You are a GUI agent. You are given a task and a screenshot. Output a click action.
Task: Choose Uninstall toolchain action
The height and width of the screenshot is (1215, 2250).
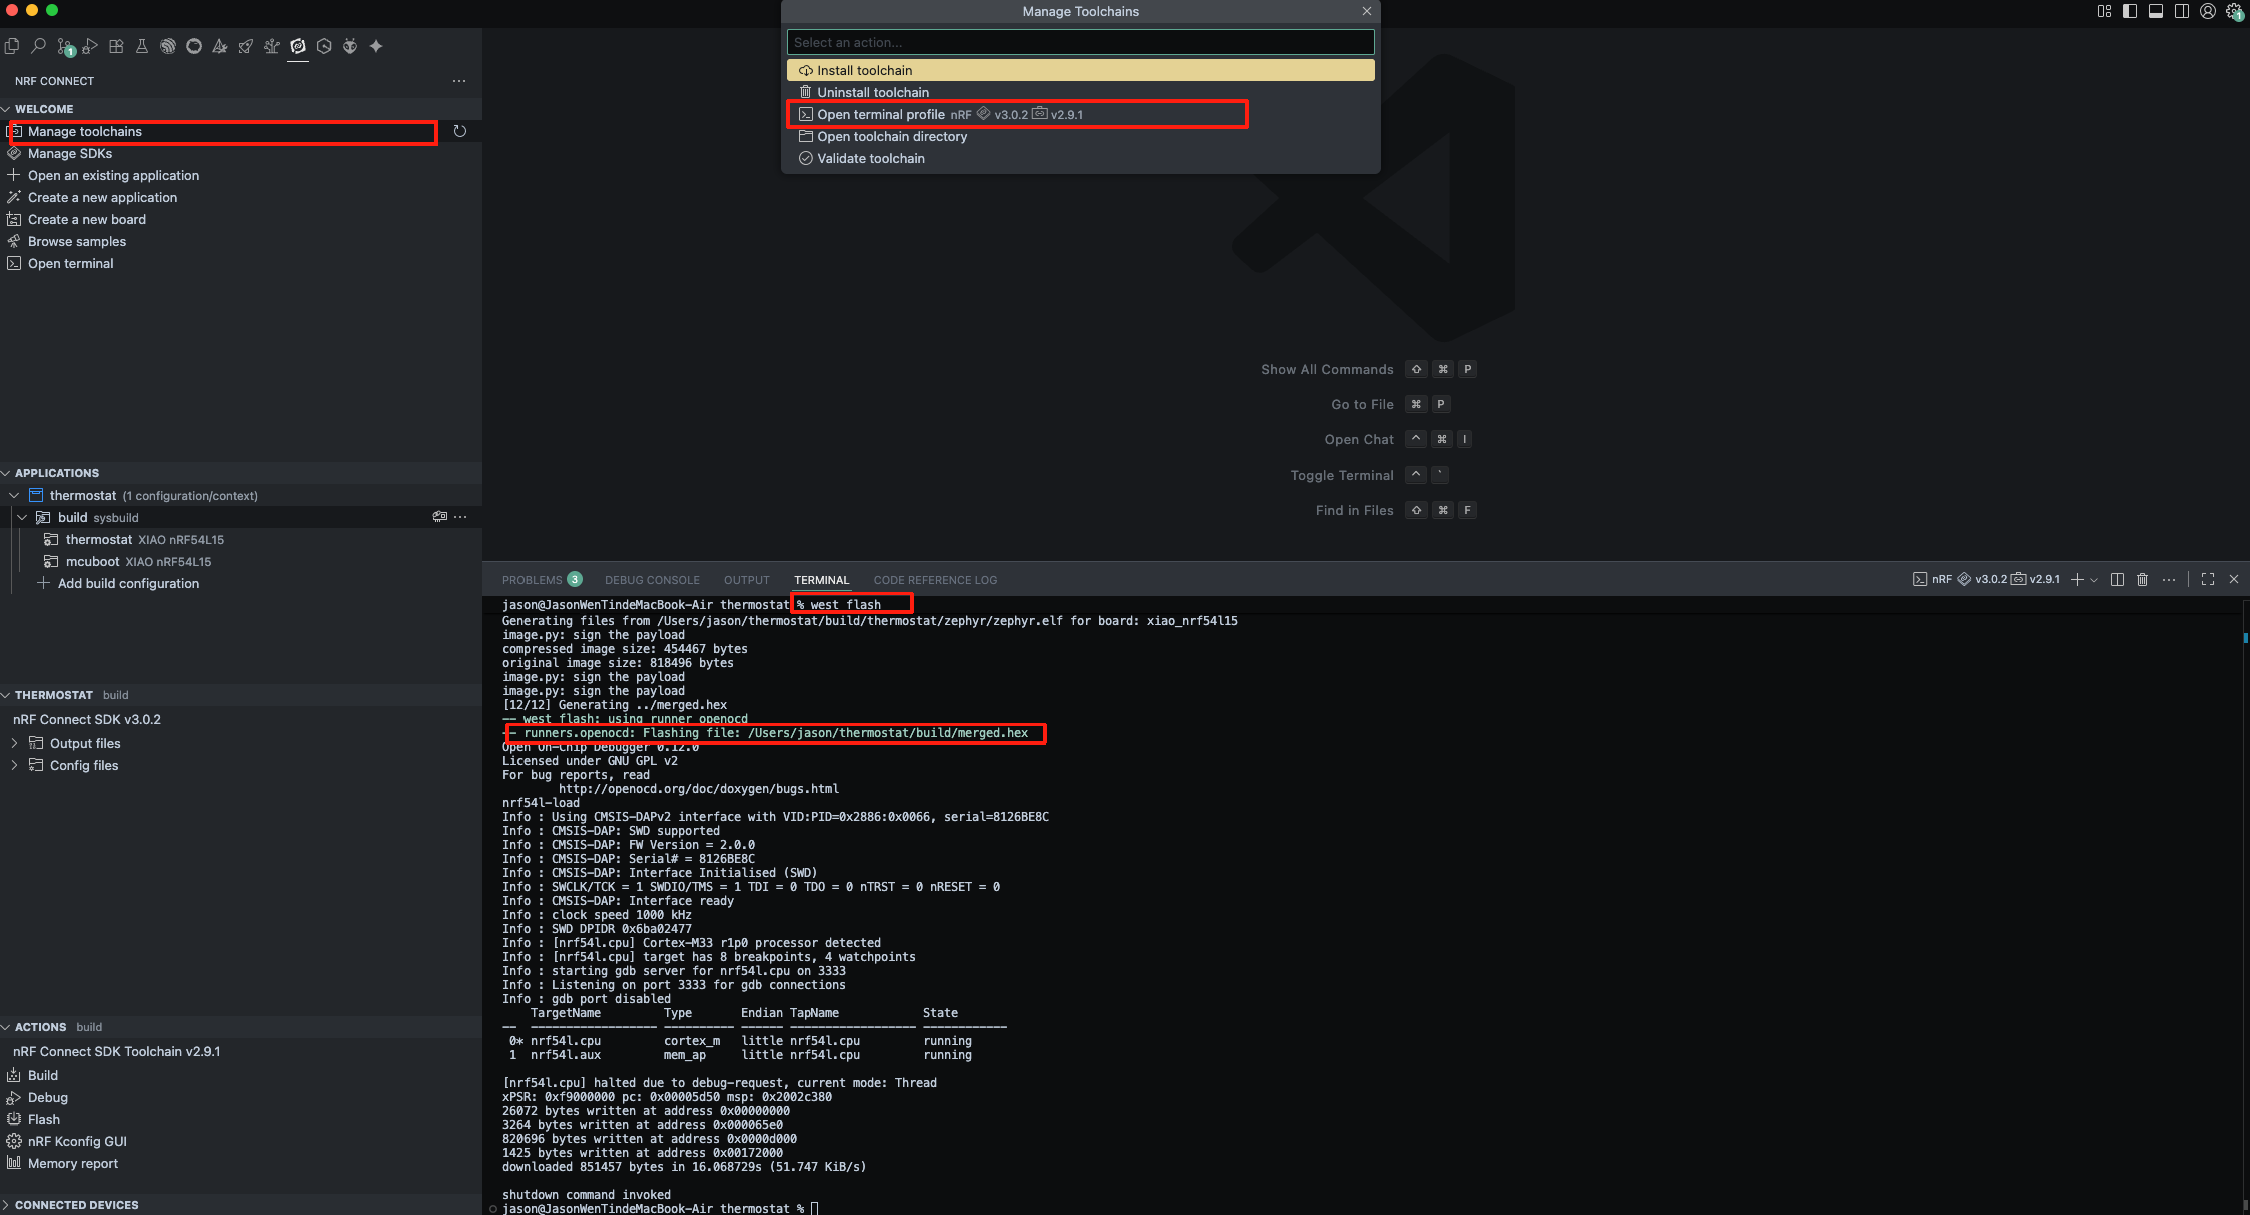point(1080,92)
